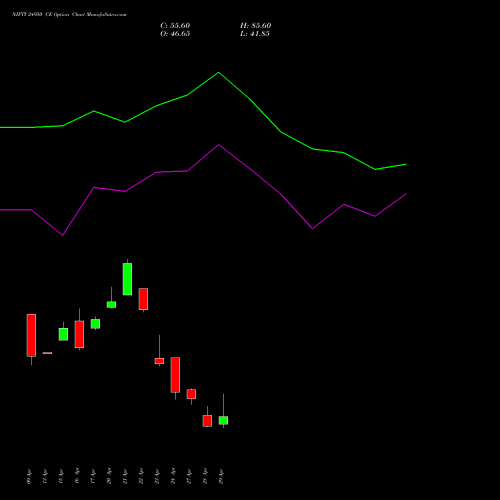Click the peak of the green line

[x=218, y=72]
